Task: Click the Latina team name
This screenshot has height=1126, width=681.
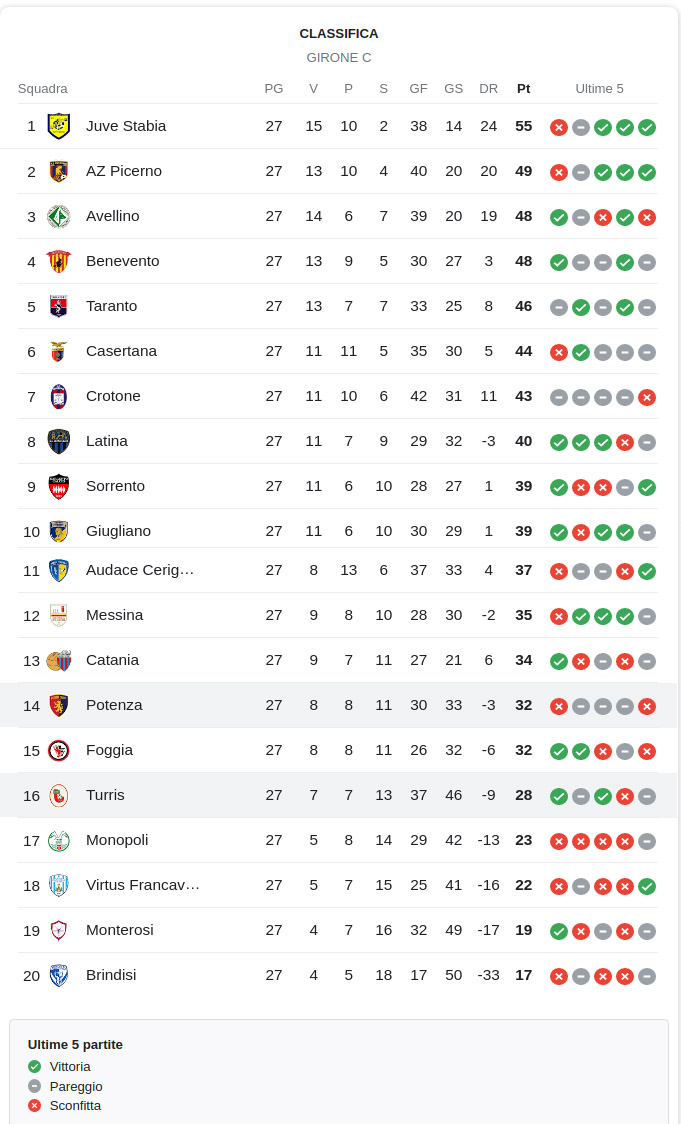Action: pyautogui.click(x=107, y=441)
